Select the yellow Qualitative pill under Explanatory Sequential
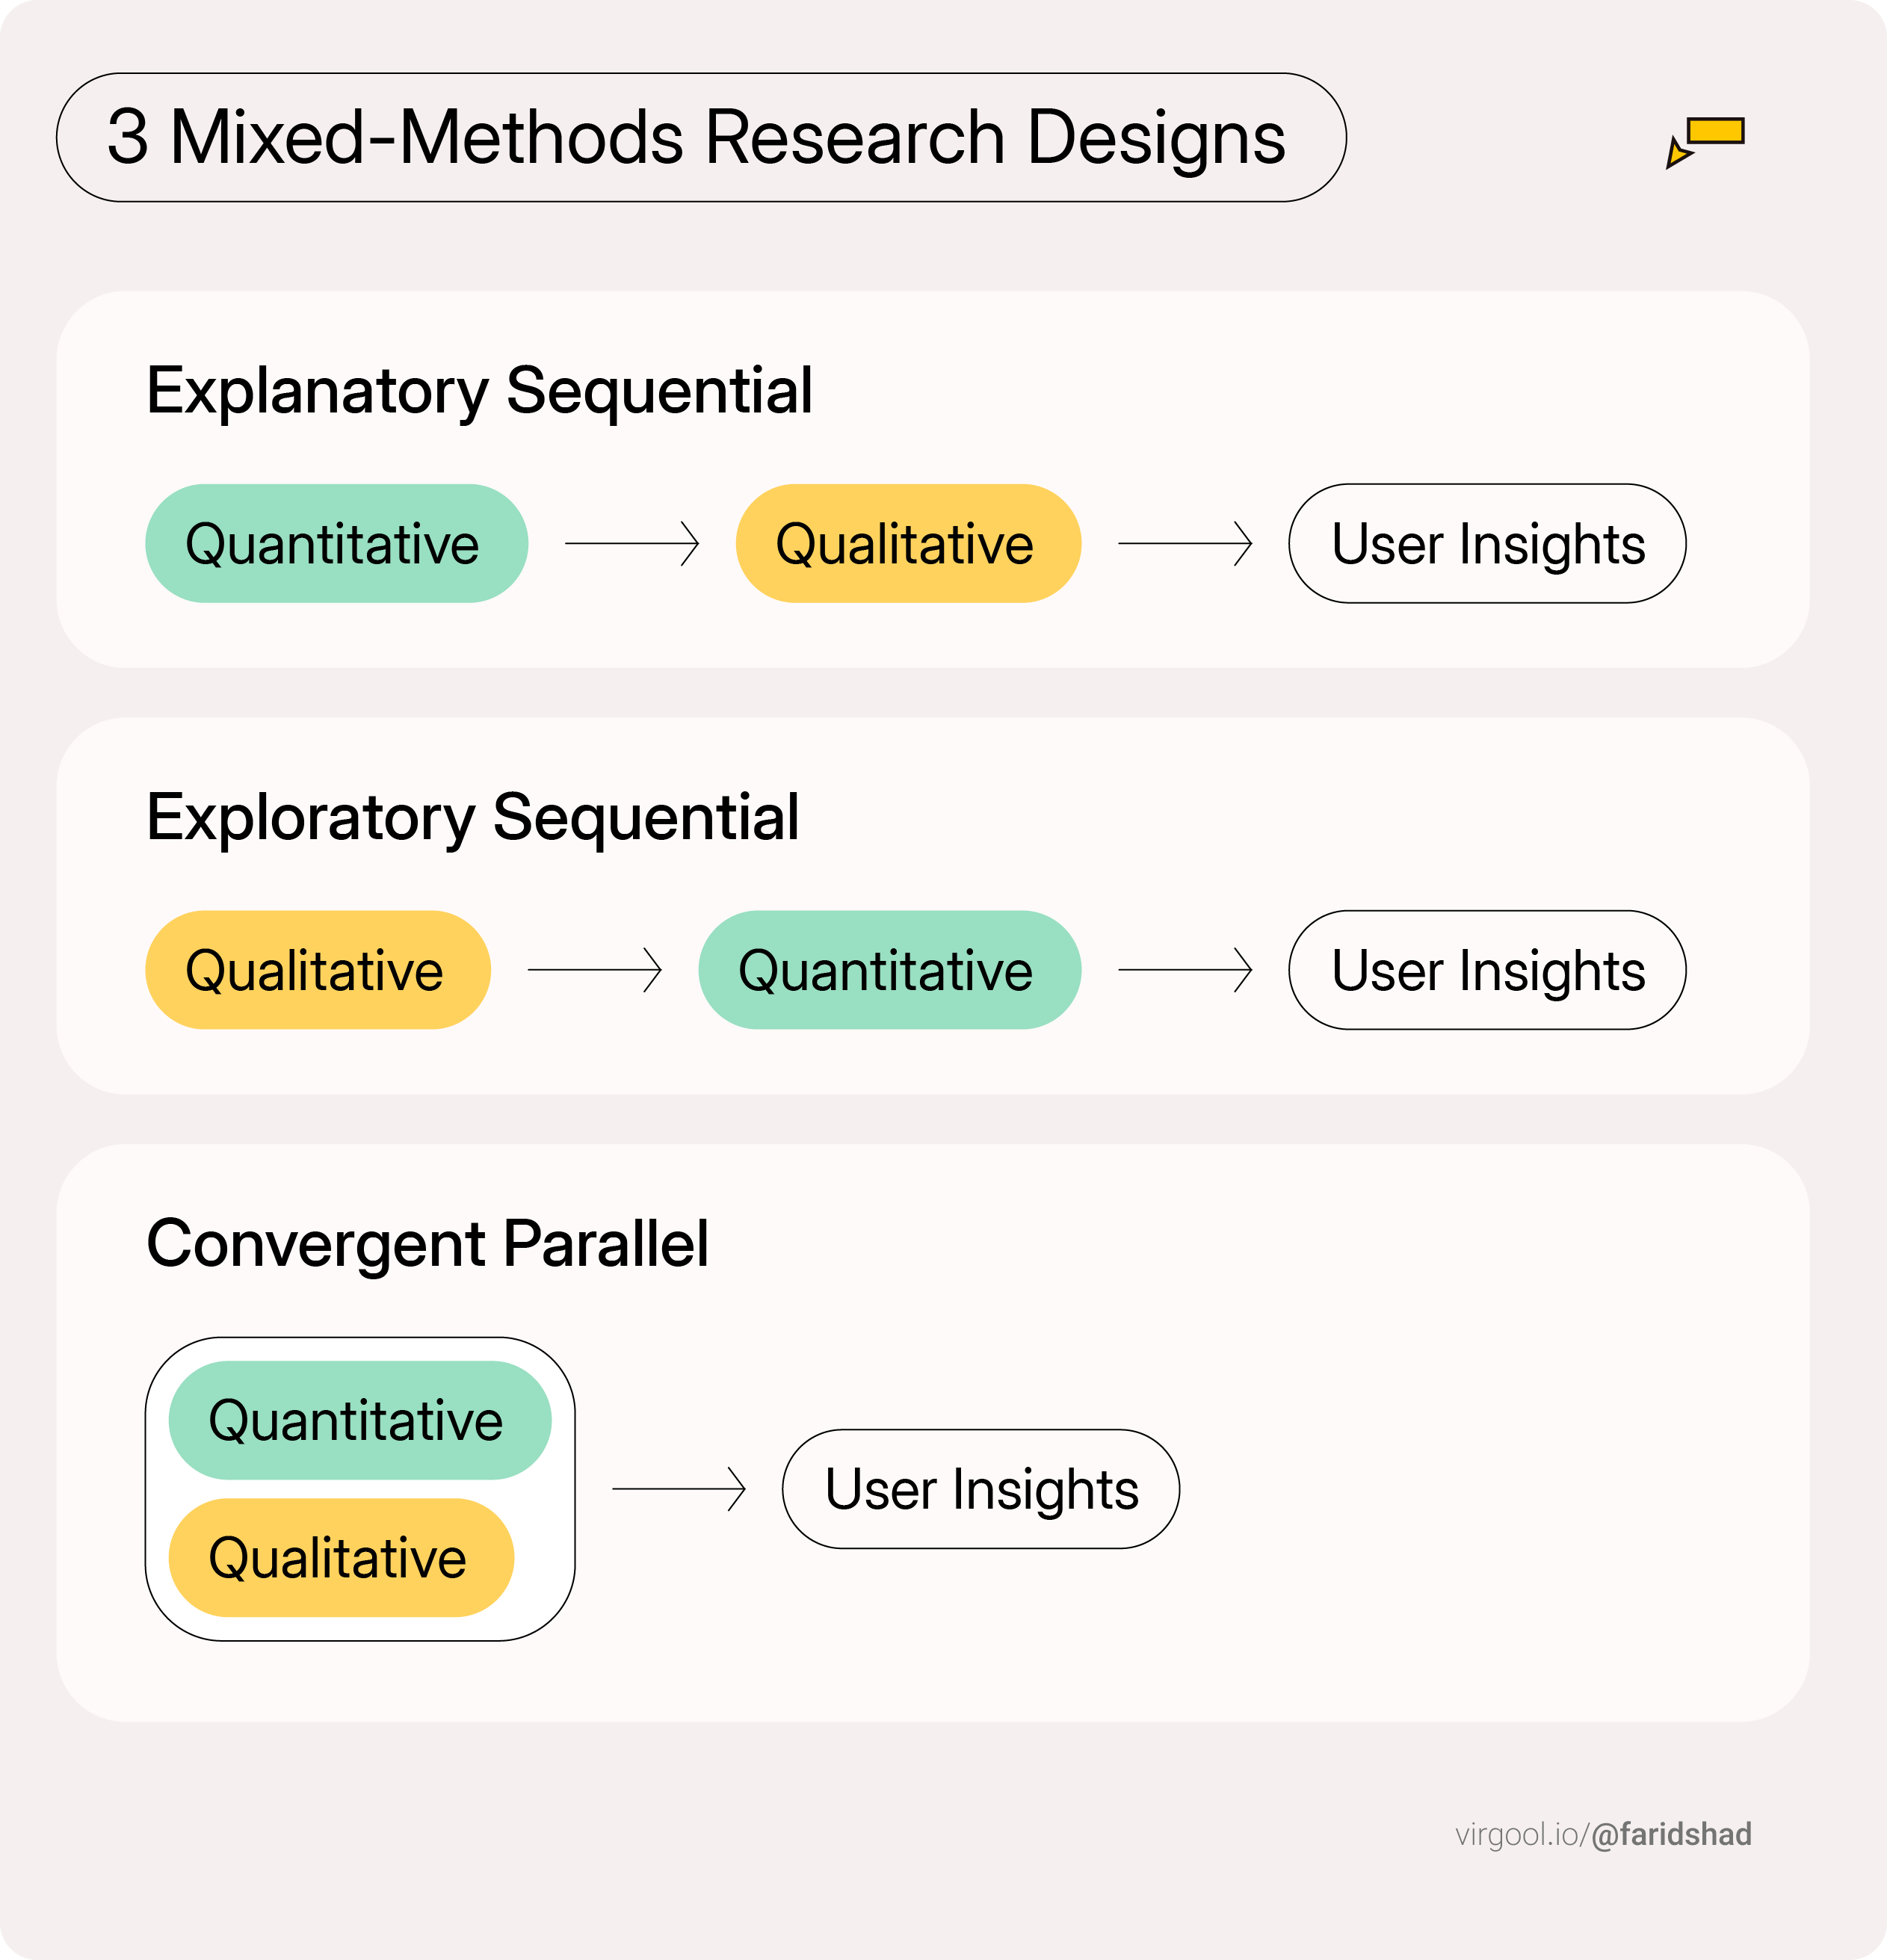The image size is (1887, 1960). point(908,543)
